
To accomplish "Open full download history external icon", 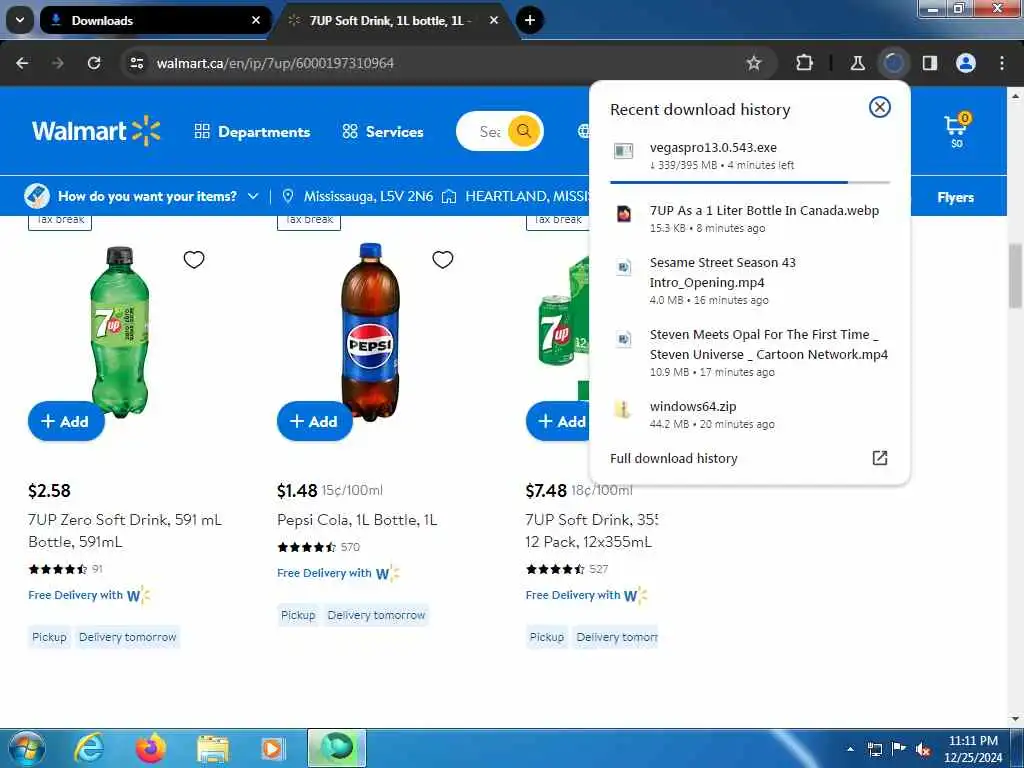I will [x=880, y=458].
